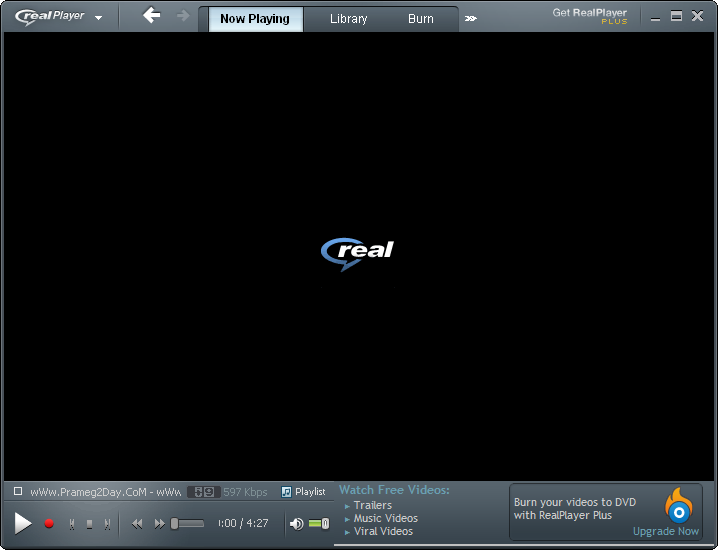This screenshot has width=718, height=550.
Task: Click the green volume slider
Action: [x=319, y=523]
